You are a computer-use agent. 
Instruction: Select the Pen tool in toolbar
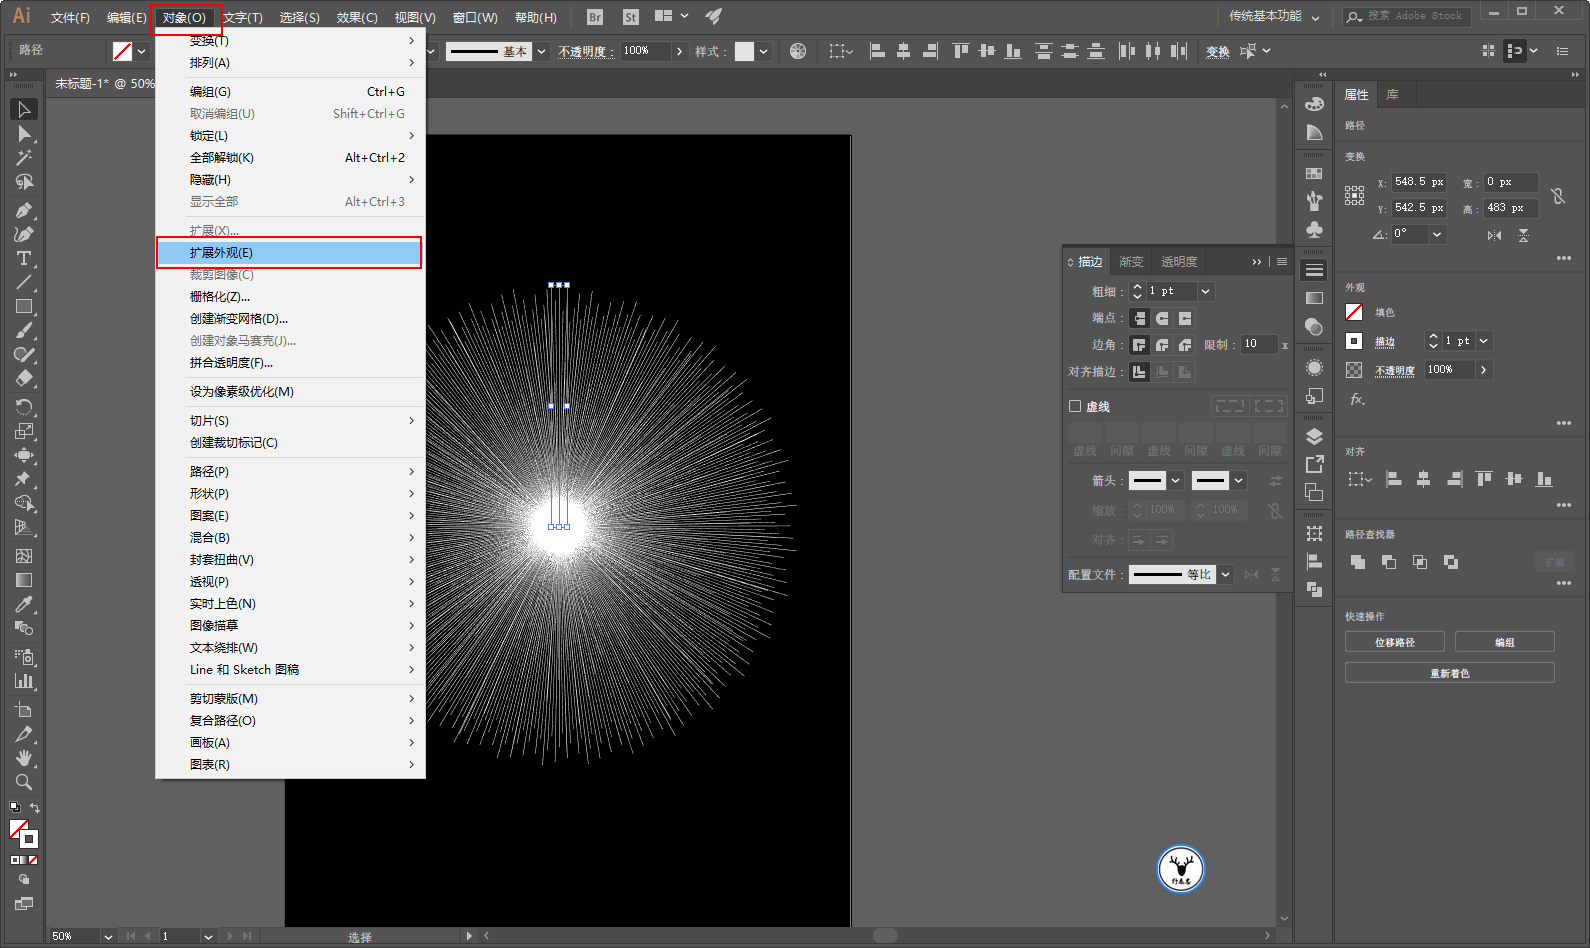coord(24,210)
